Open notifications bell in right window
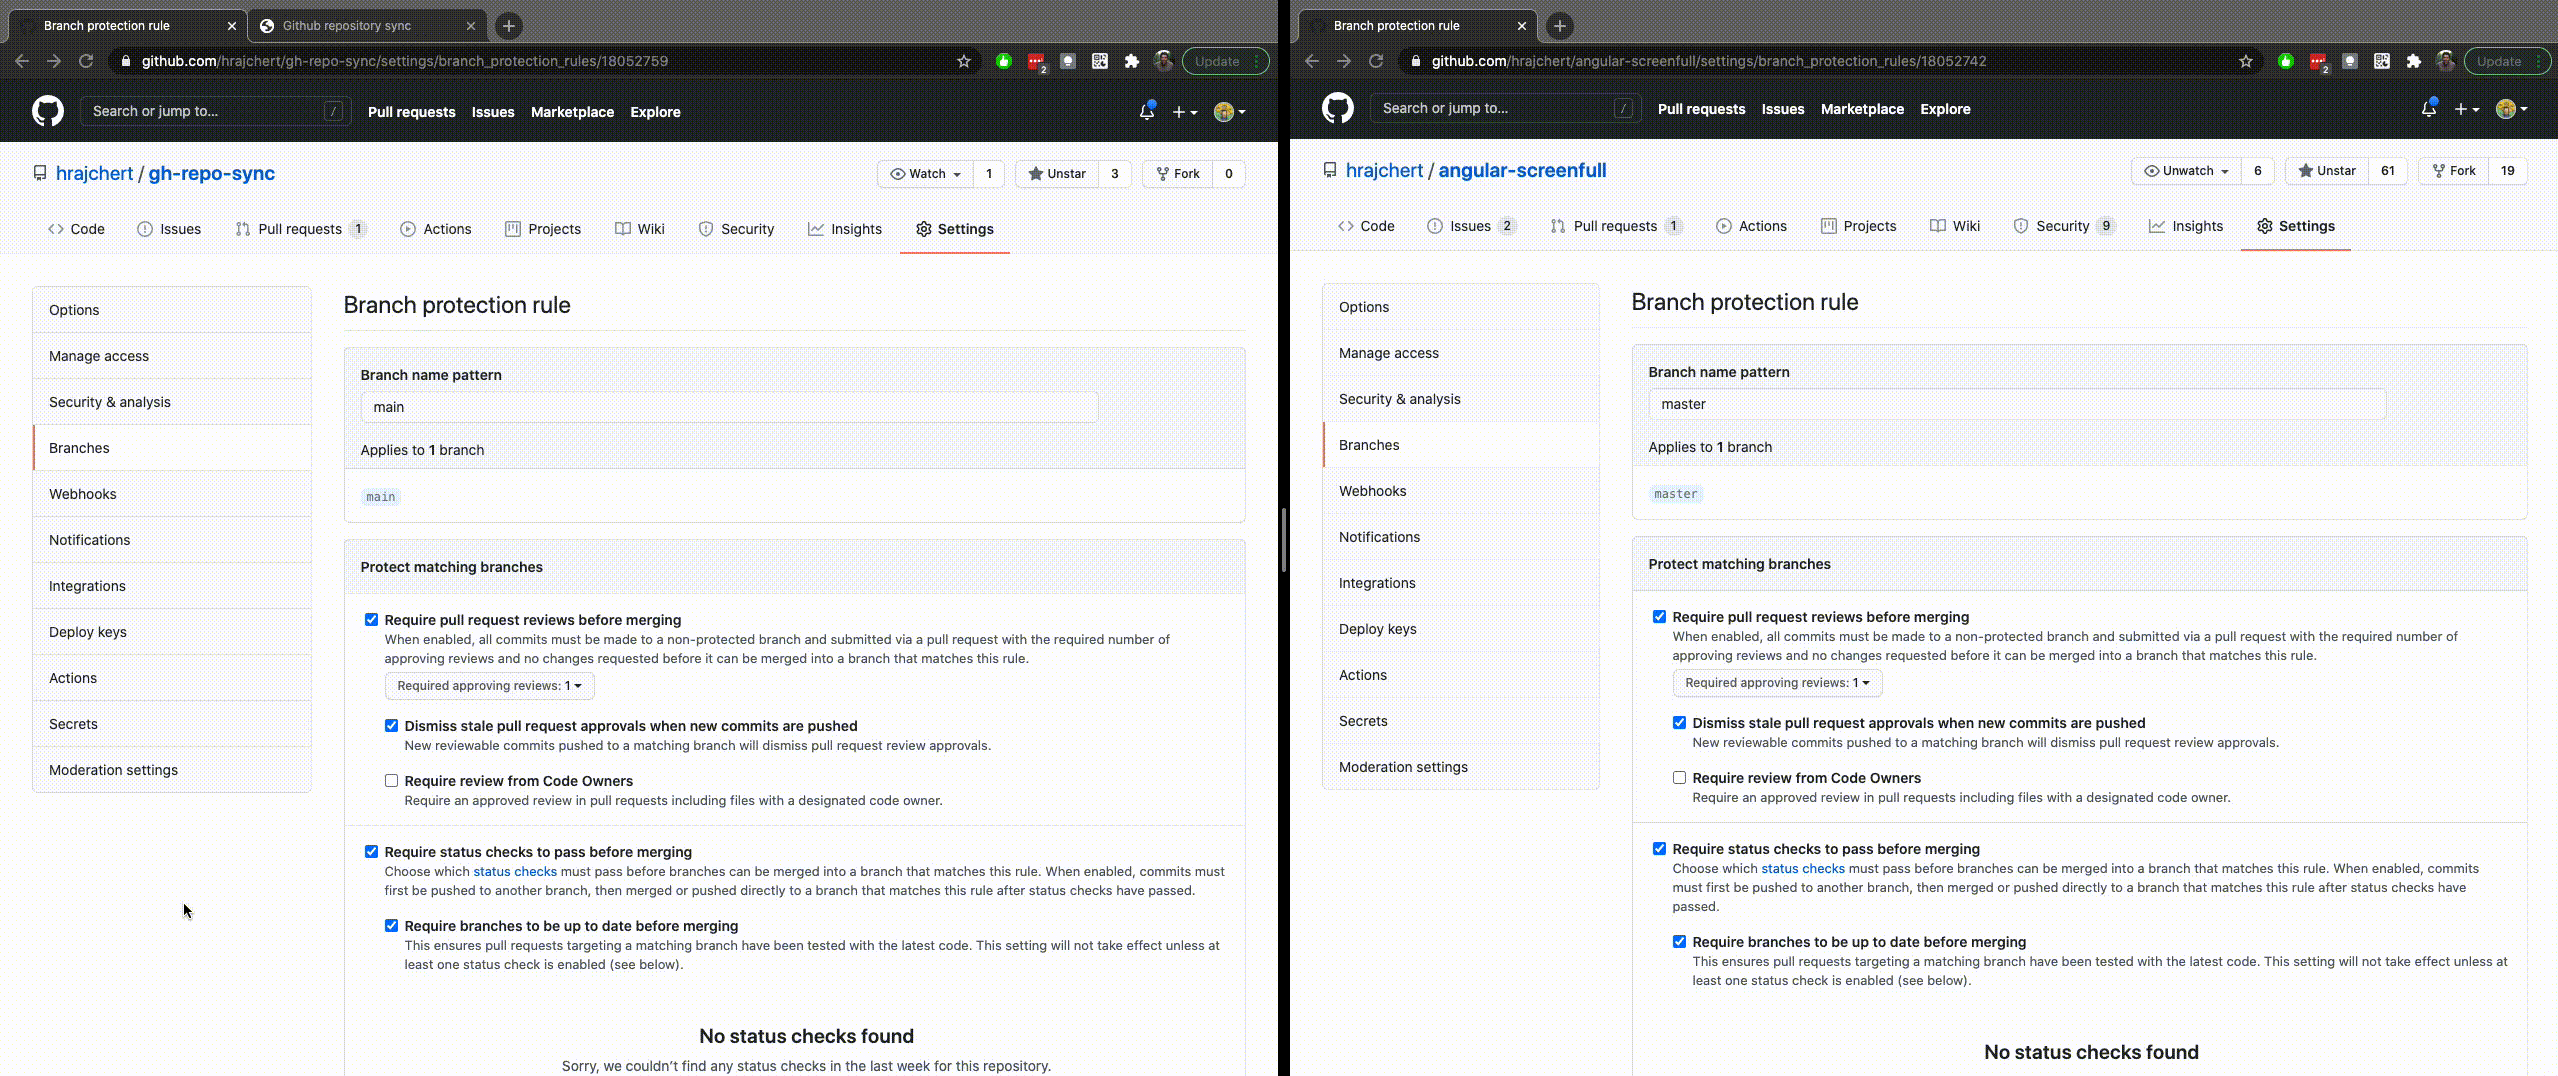The height and width of the screenshot is (1076, 2558). pos(2429,109)
